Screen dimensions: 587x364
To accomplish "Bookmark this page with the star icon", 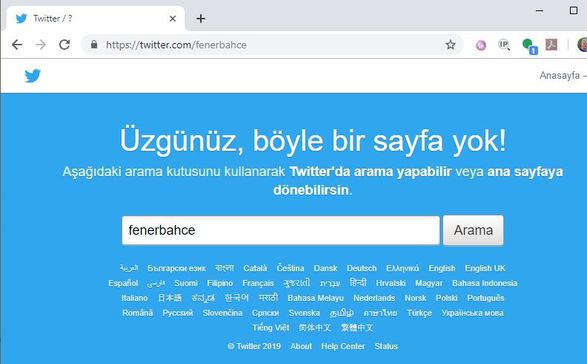I will [450, 45].
